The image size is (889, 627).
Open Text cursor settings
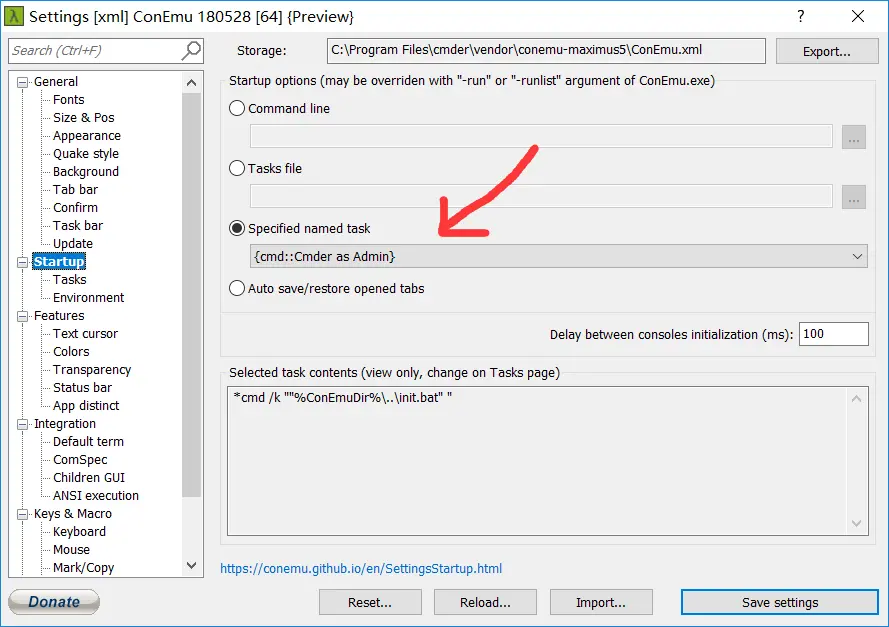[86, 334]
